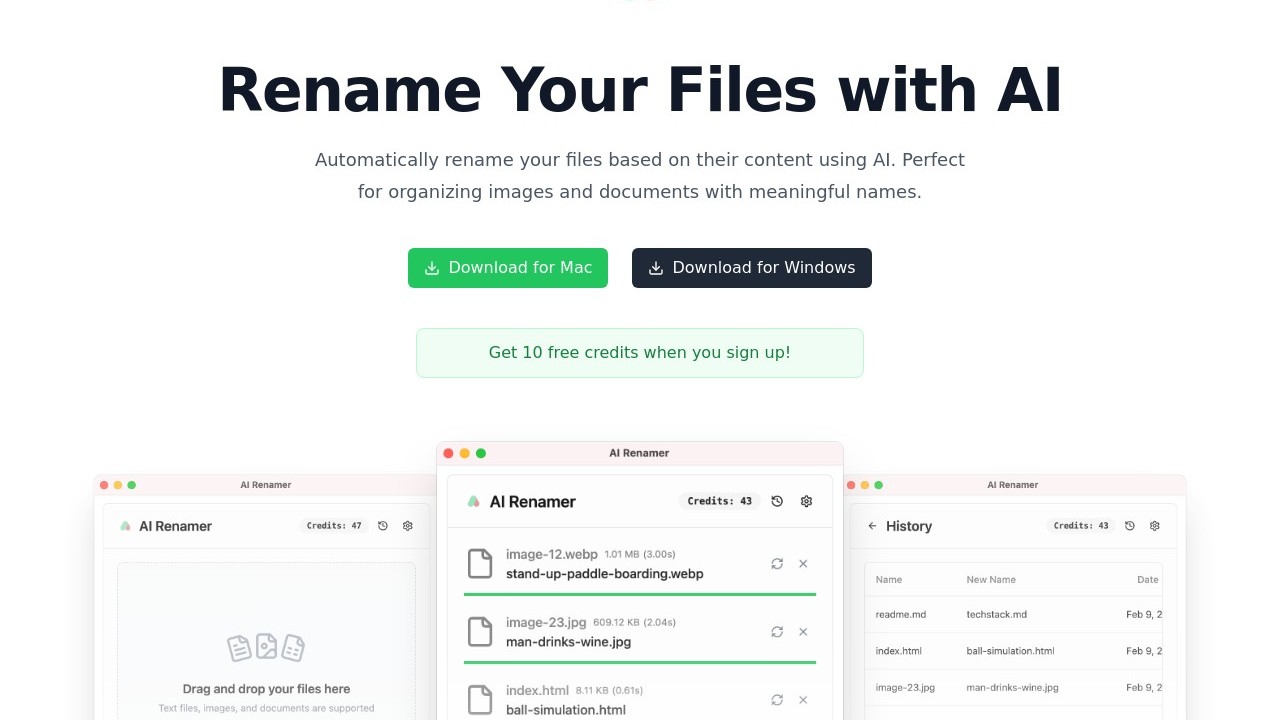Open history icon in center AI Renamer window
Screen dimensions: 1280x720
[x=777, y=501]
